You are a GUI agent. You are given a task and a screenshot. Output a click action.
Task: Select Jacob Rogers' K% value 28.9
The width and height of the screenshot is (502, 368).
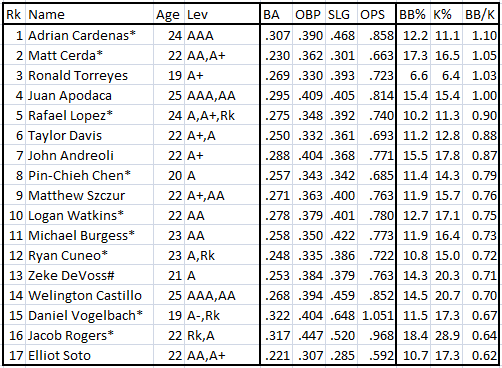[x=447, y=335]
